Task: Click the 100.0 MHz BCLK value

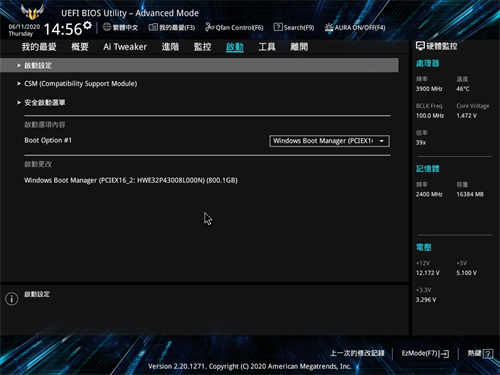Action: coord(430,116)
